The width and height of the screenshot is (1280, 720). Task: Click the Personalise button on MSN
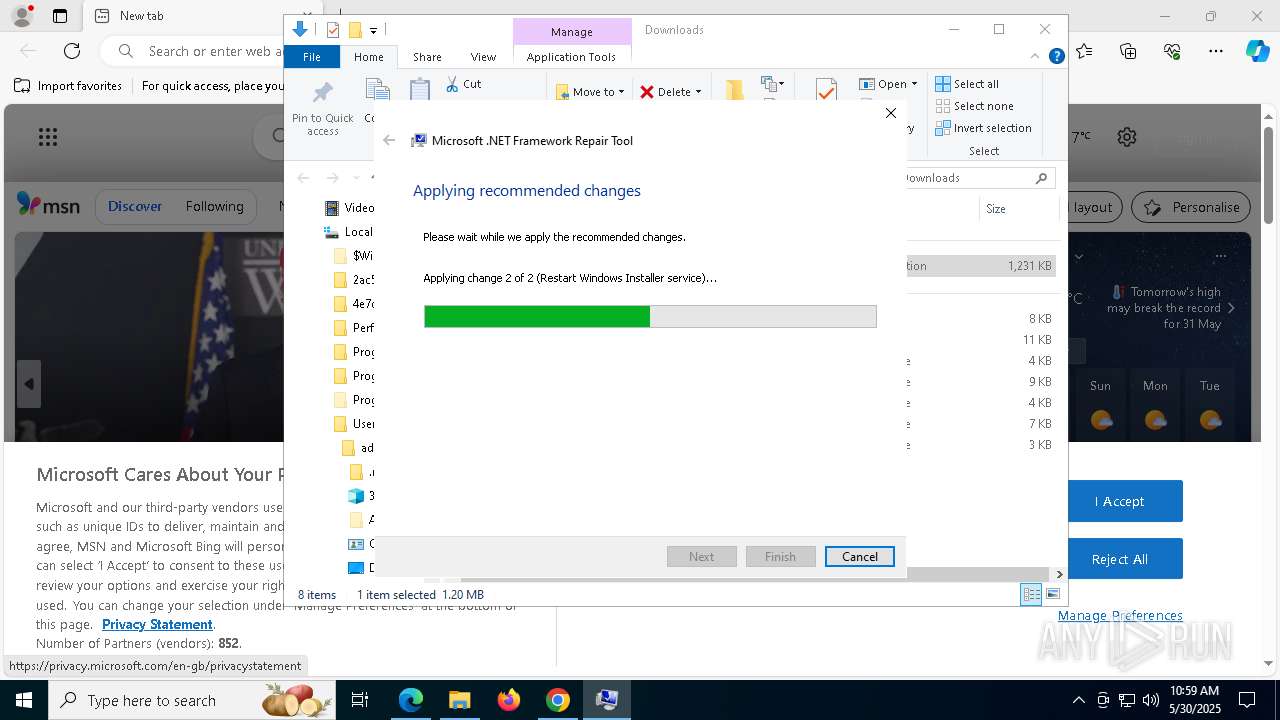click(x=1192, y=207)
